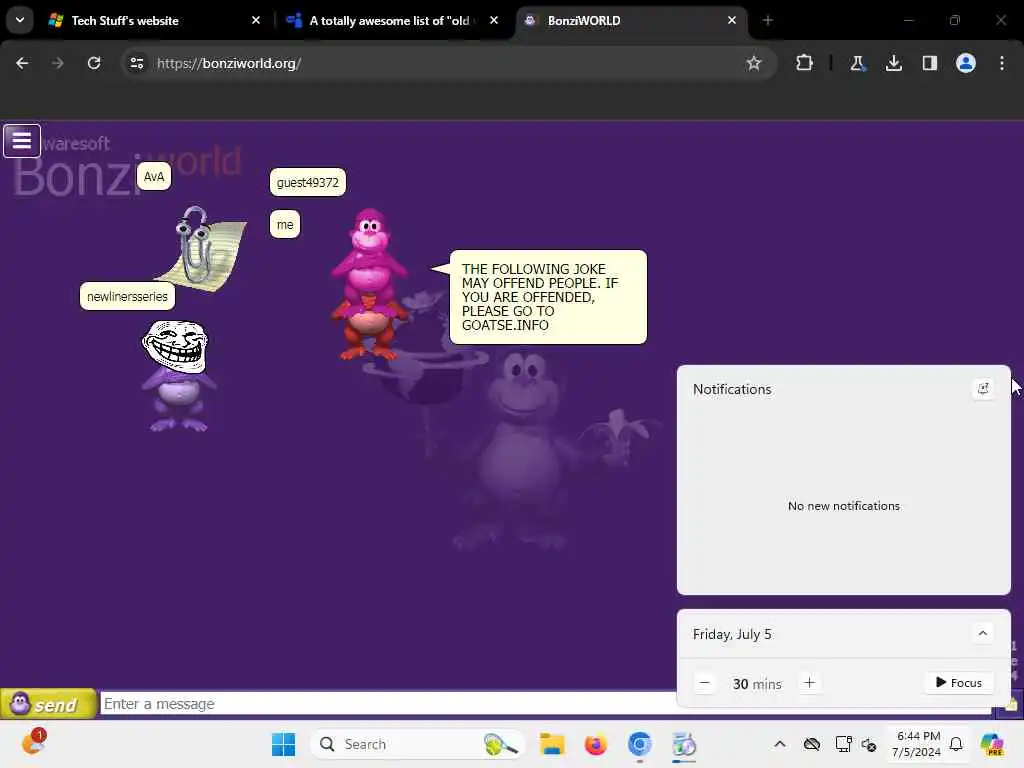The image size is (1024, 768).
Task: Click the goatse.info joke speech bubble
Action: coord(547,297)
